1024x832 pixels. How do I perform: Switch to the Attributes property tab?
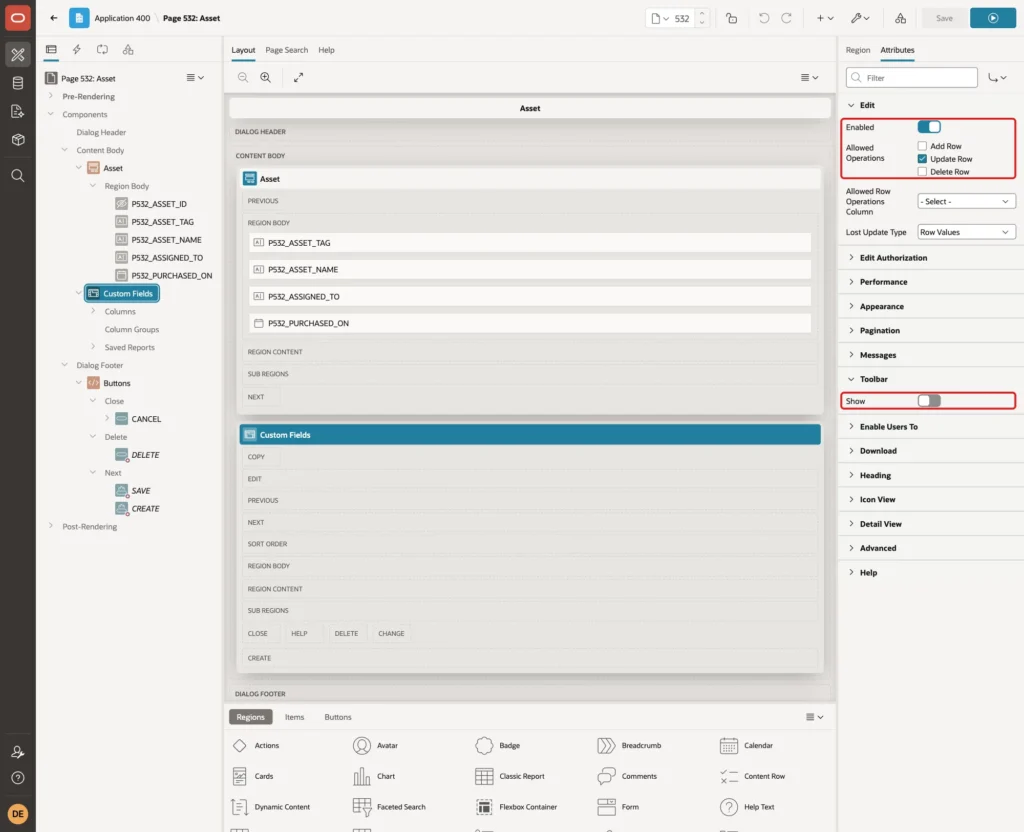click(x=897, y=50)
